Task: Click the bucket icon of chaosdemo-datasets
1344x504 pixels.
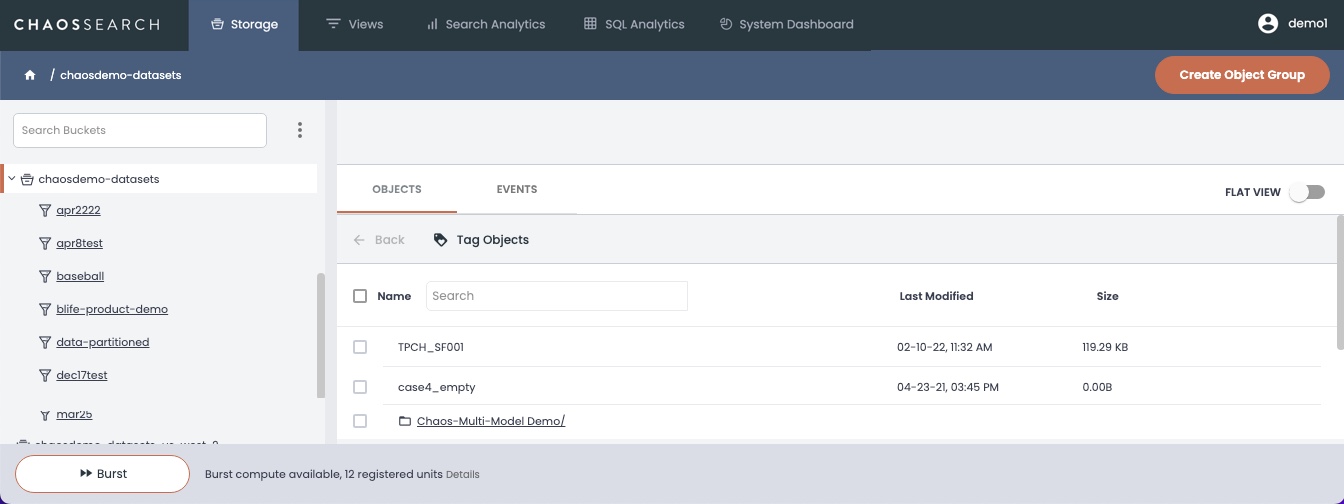Action: (x=27, y=179)
